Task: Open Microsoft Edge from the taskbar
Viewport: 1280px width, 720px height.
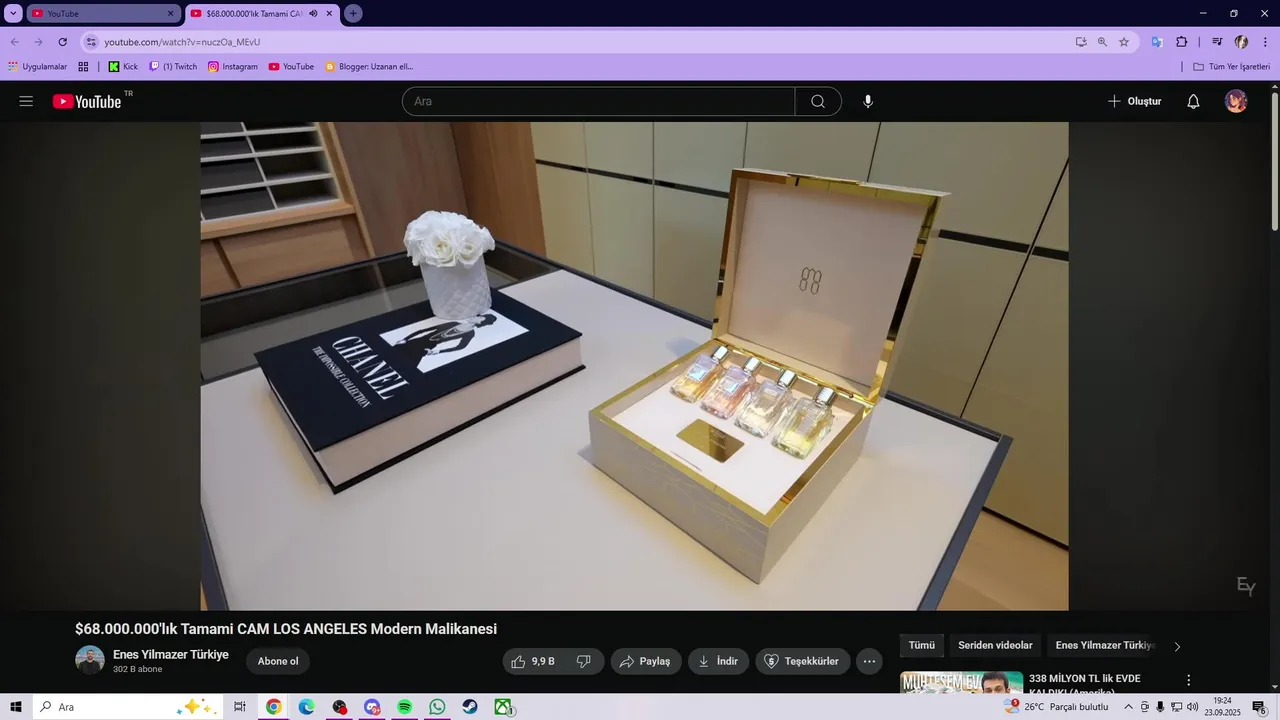Action: tap(306, 707)
